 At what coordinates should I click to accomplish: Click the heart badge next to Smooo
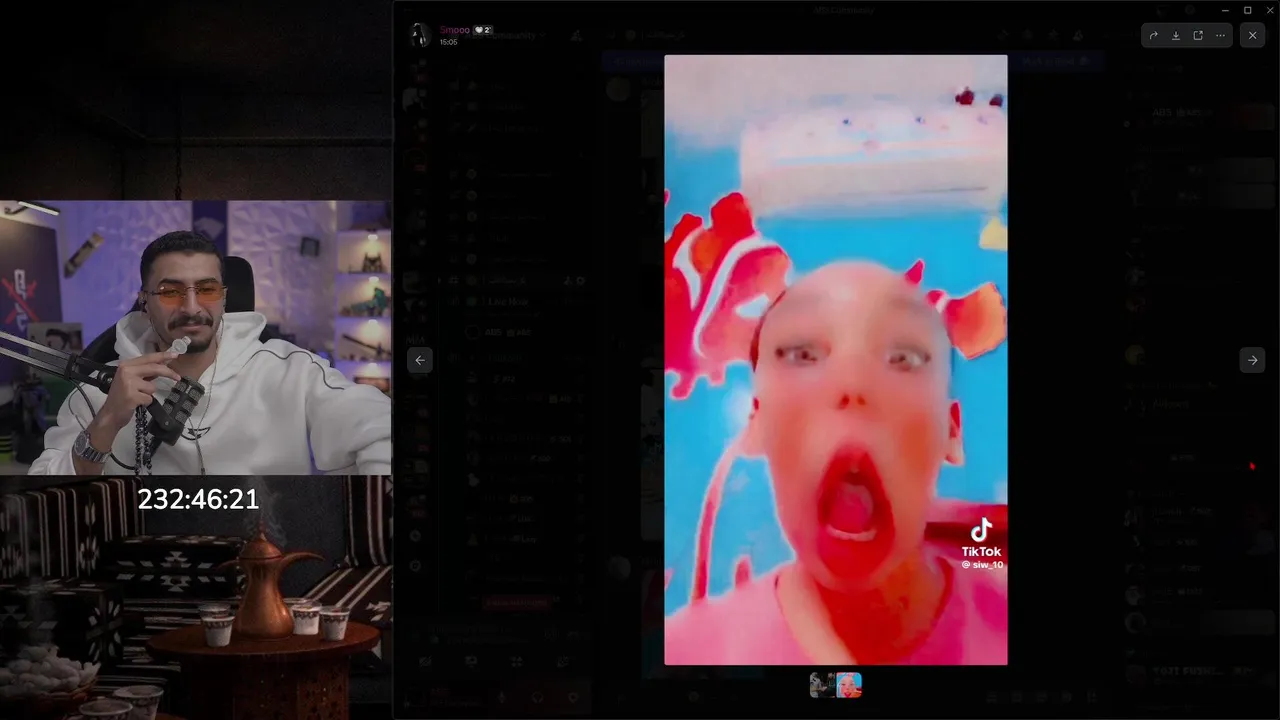pyautogui.click(x=483, y=30)
